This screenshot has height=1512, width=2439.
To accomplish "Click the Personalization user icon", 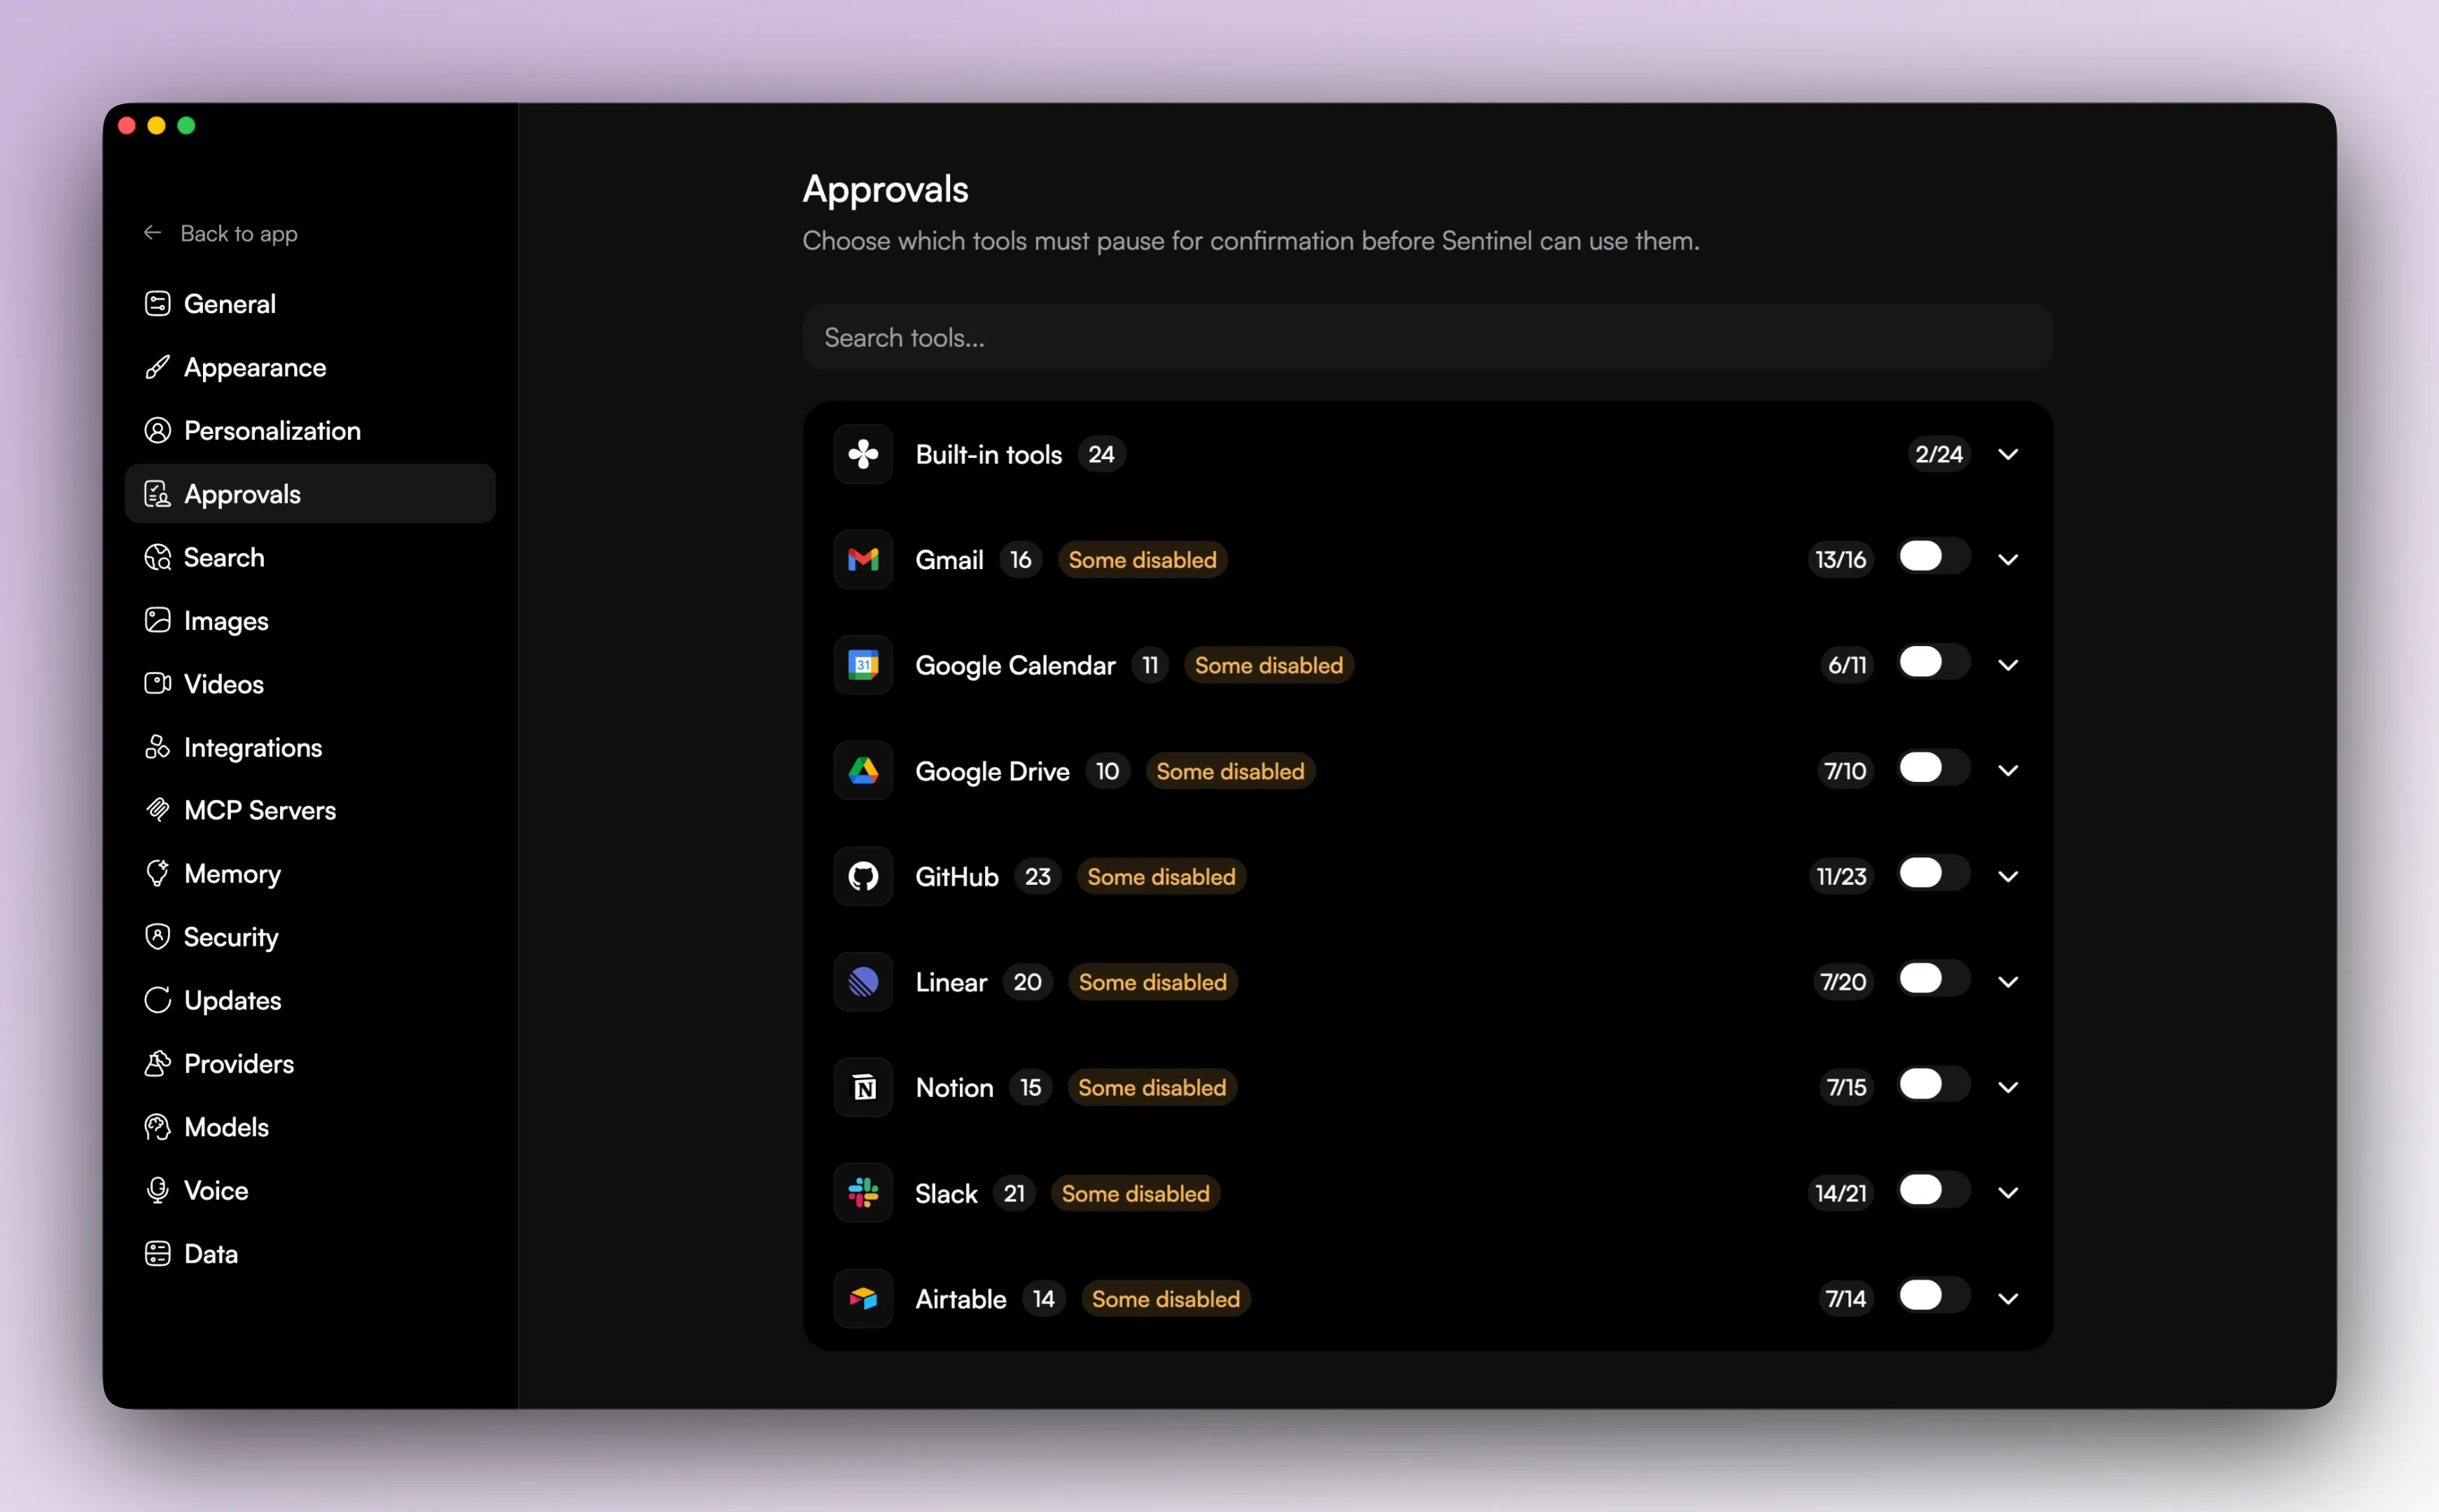I will pyautogui.click(x=157, y=431).
